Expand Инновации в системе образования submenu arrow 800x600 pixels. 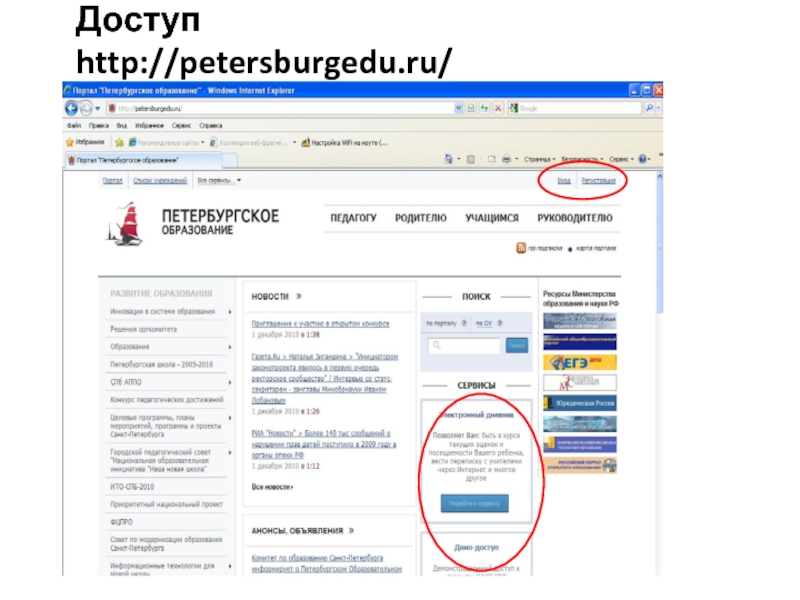tap(230, 312)
